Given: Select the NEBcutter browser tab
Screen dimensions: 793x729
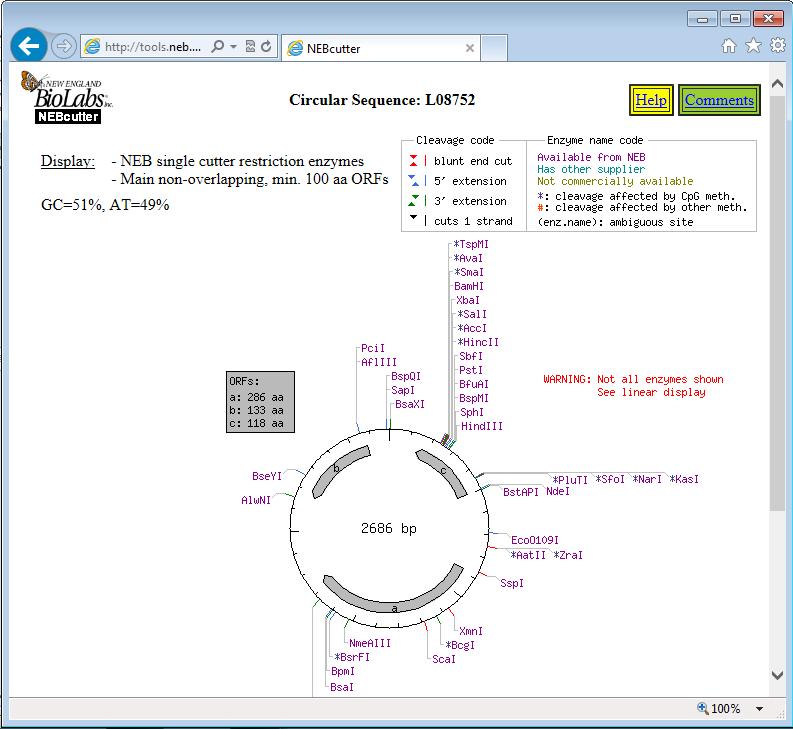Looking at the screenshot, I should click(x=380, y=49).
